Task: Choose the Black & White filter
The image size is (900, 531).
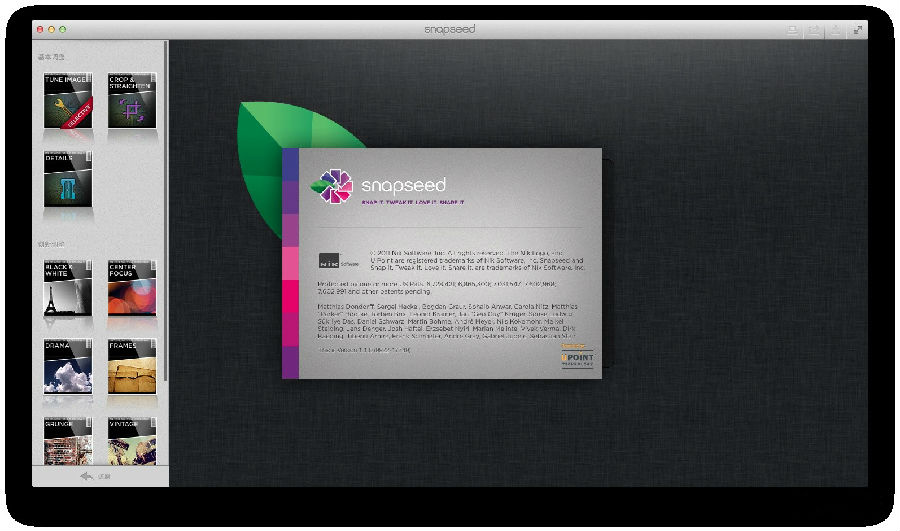Action: tap(69, 290)
